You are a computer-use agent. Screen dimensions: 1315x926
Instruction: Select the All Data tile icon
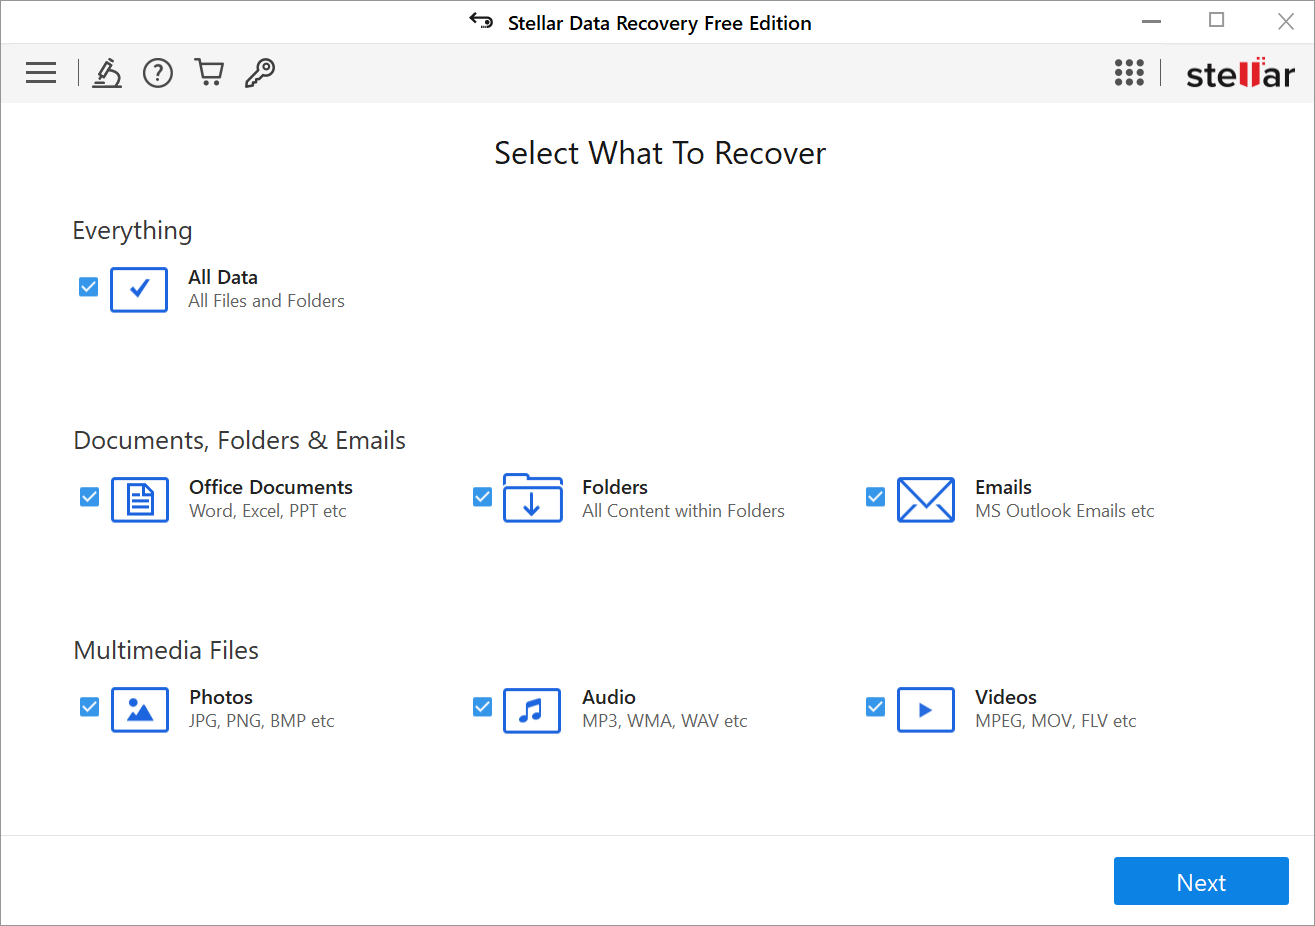139,290
